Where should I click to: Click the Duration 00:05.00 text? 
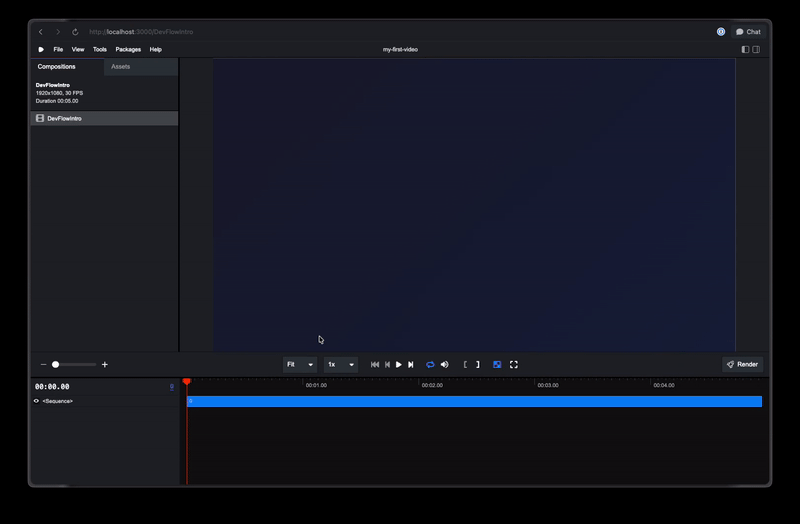[57, 101]
